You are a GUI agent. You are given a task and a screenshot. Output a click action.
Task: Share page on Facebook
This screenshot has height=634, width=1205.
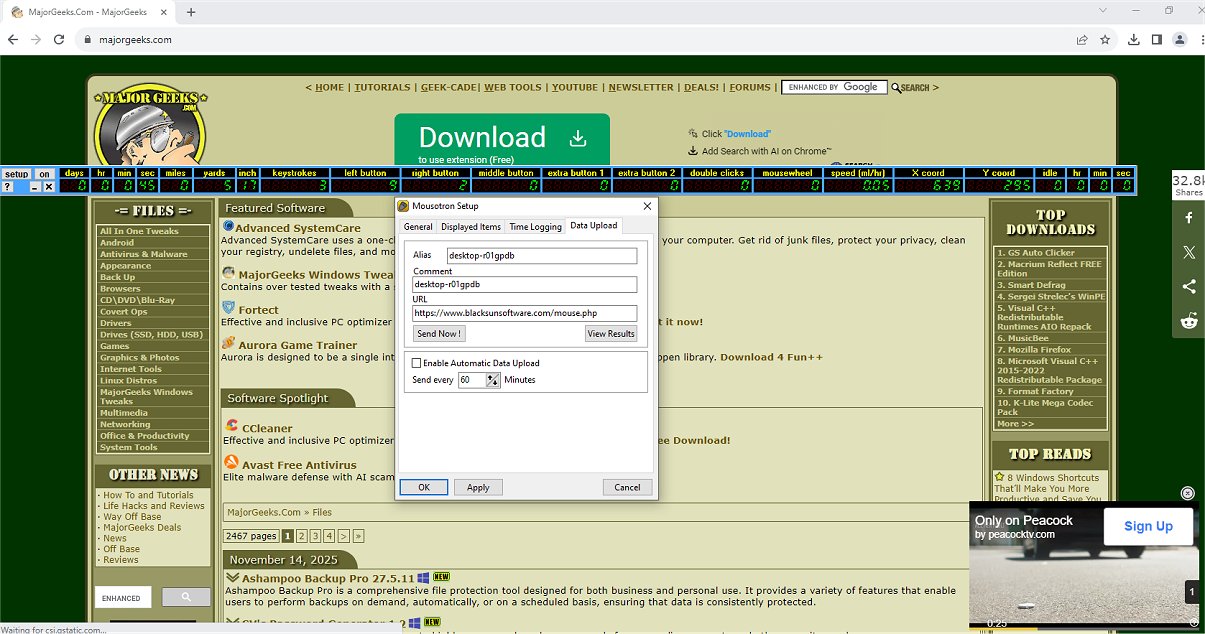tap(1189, 217)
